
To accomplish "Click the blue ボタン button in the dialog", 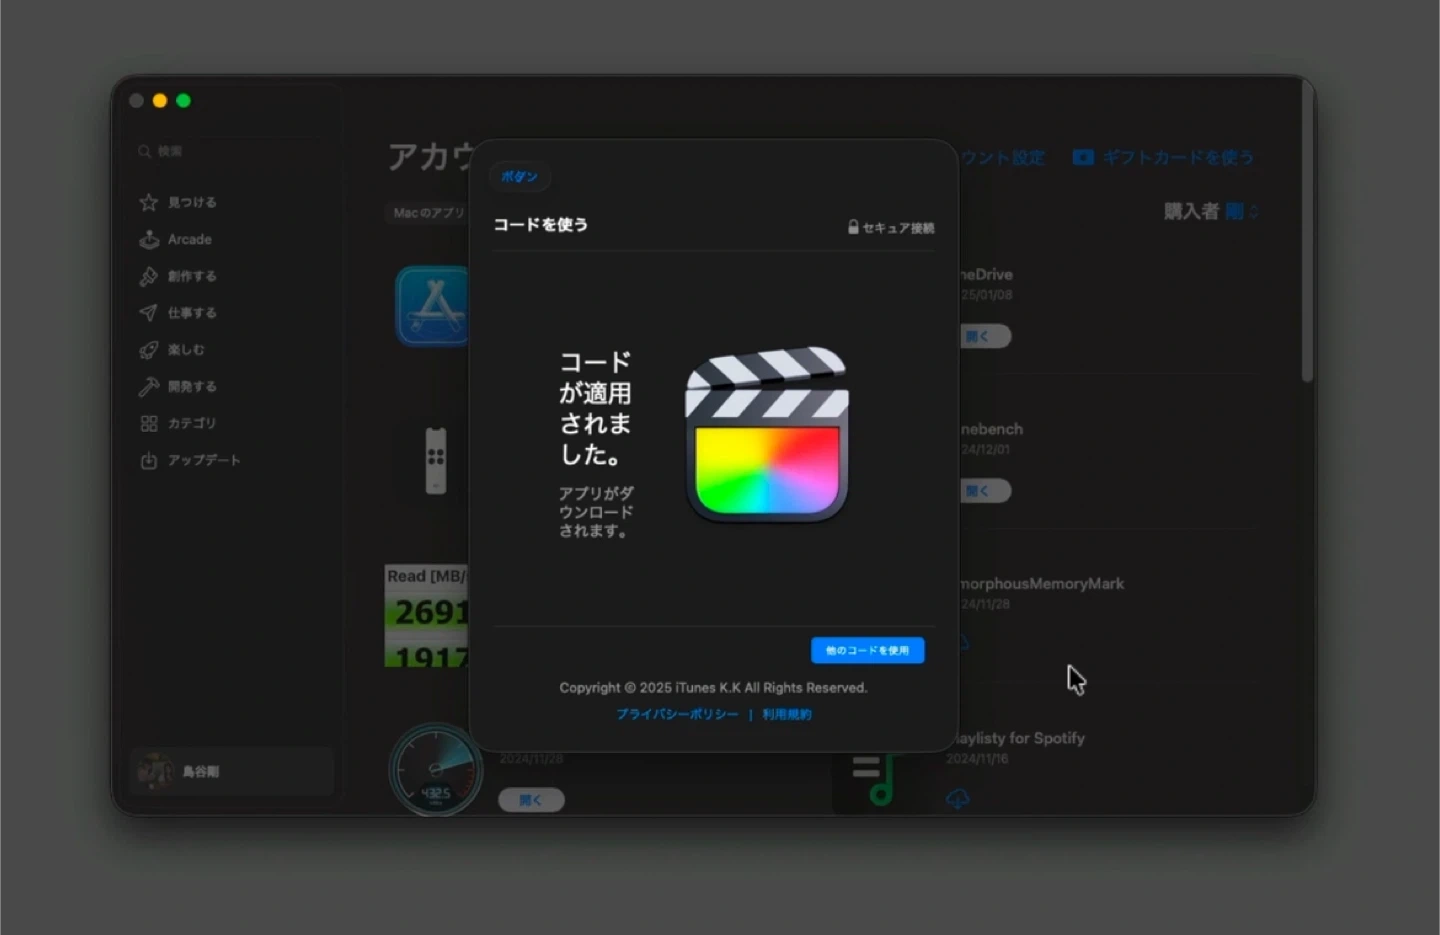I will 519,177.
